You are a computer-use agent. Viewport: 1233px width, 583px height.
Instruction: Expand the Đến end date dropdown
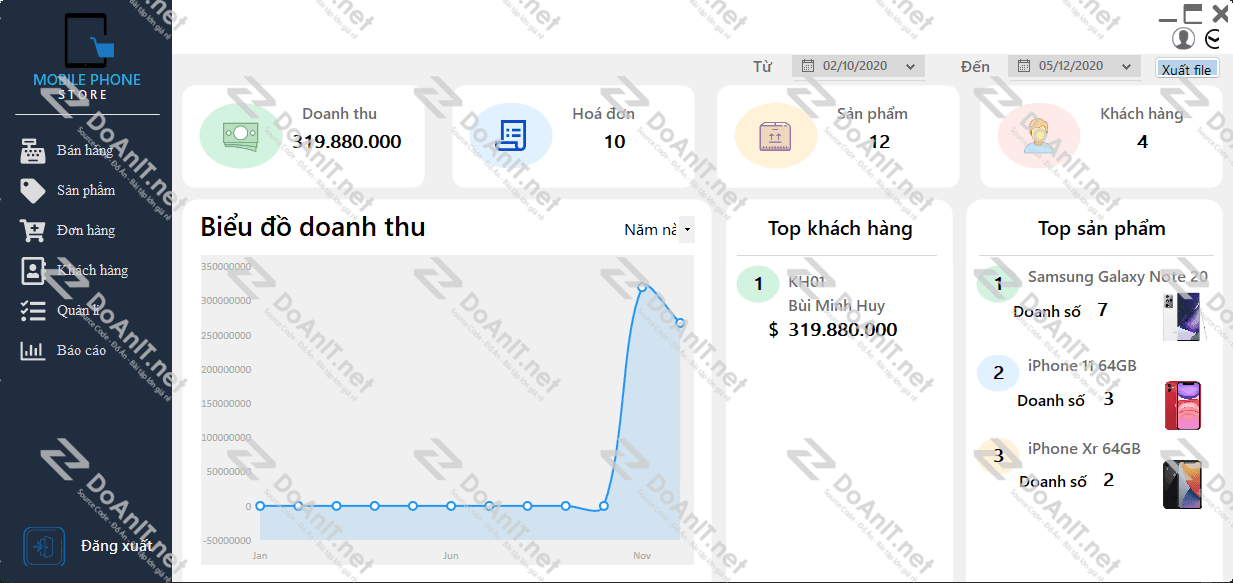click(1127, 67)
